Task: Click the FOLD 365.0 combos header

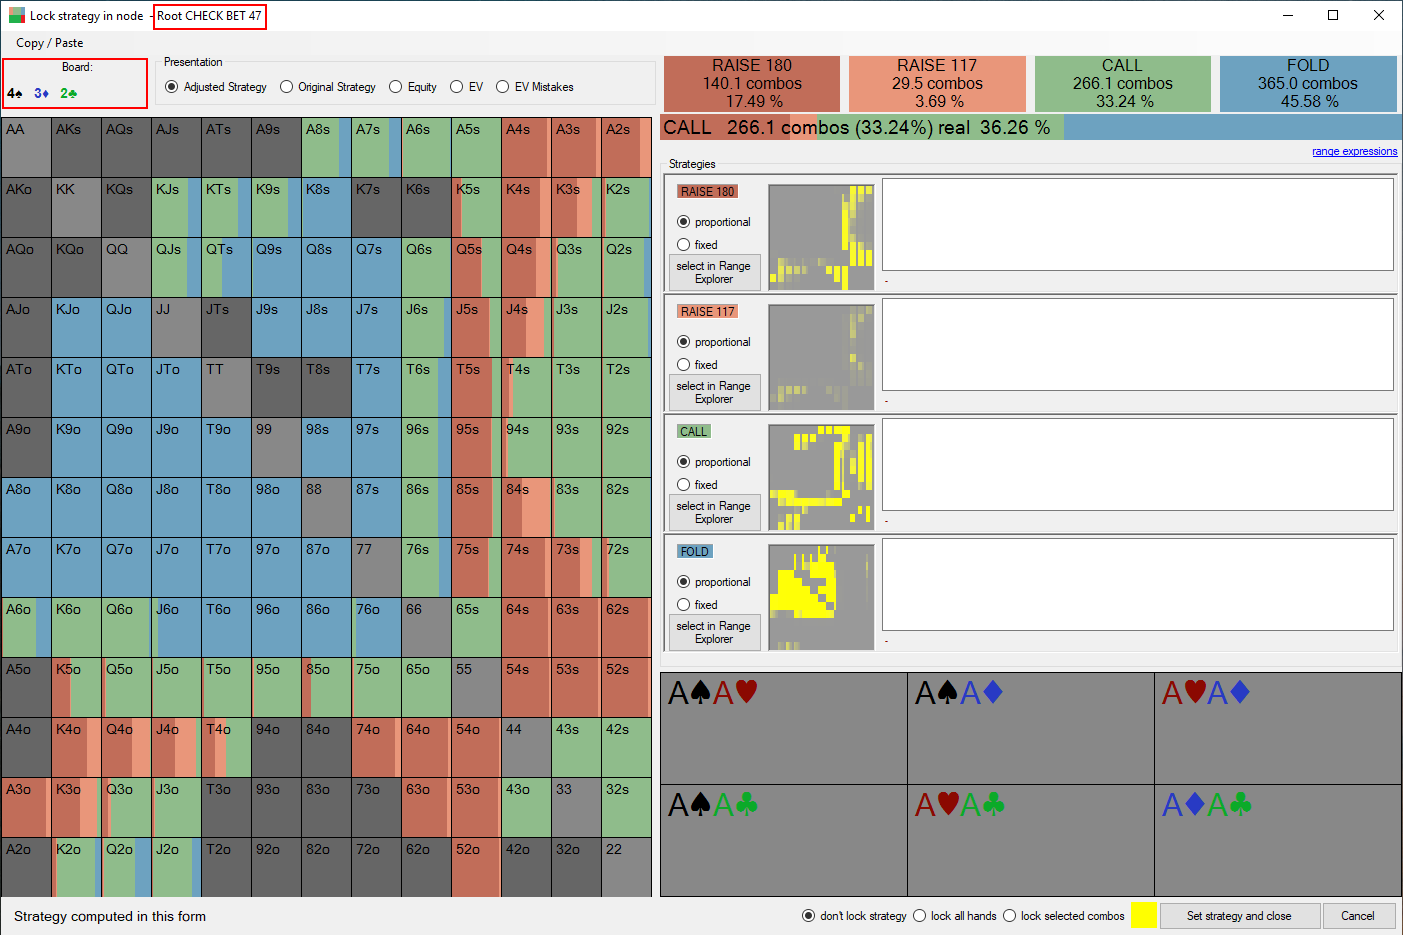Action: (1307, 83)
